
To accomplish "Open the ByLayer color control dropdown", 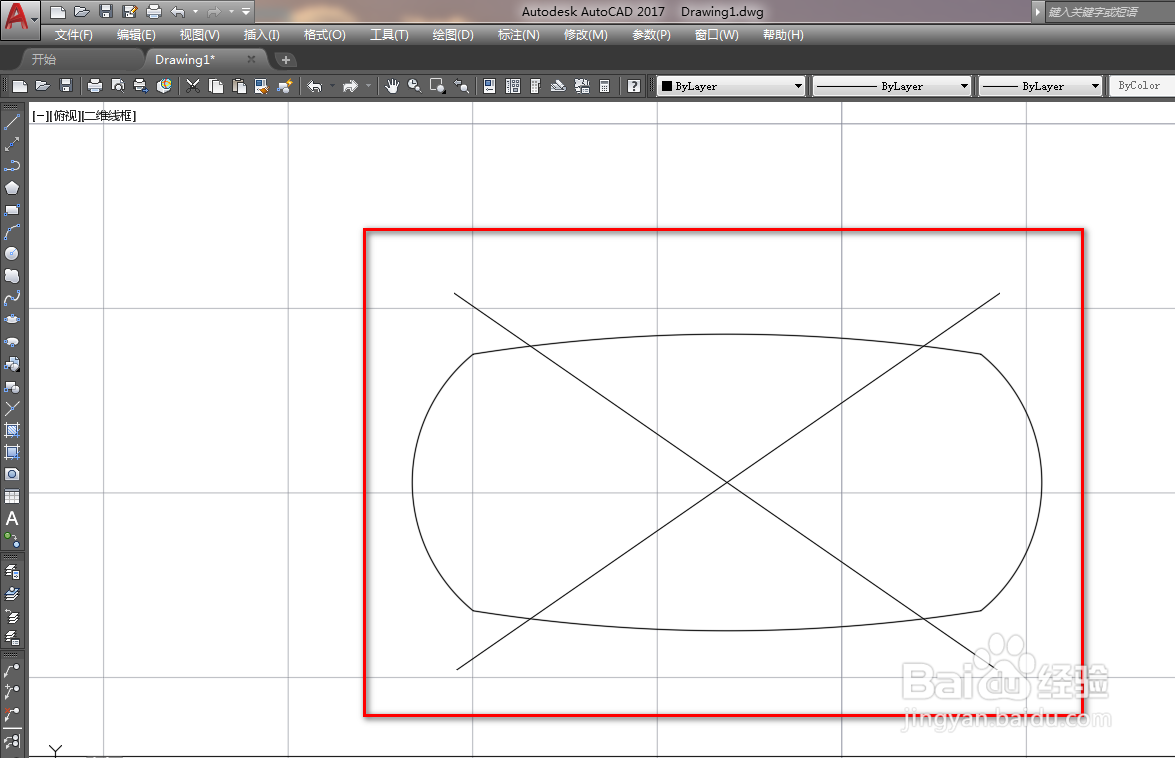I will 731,86.
